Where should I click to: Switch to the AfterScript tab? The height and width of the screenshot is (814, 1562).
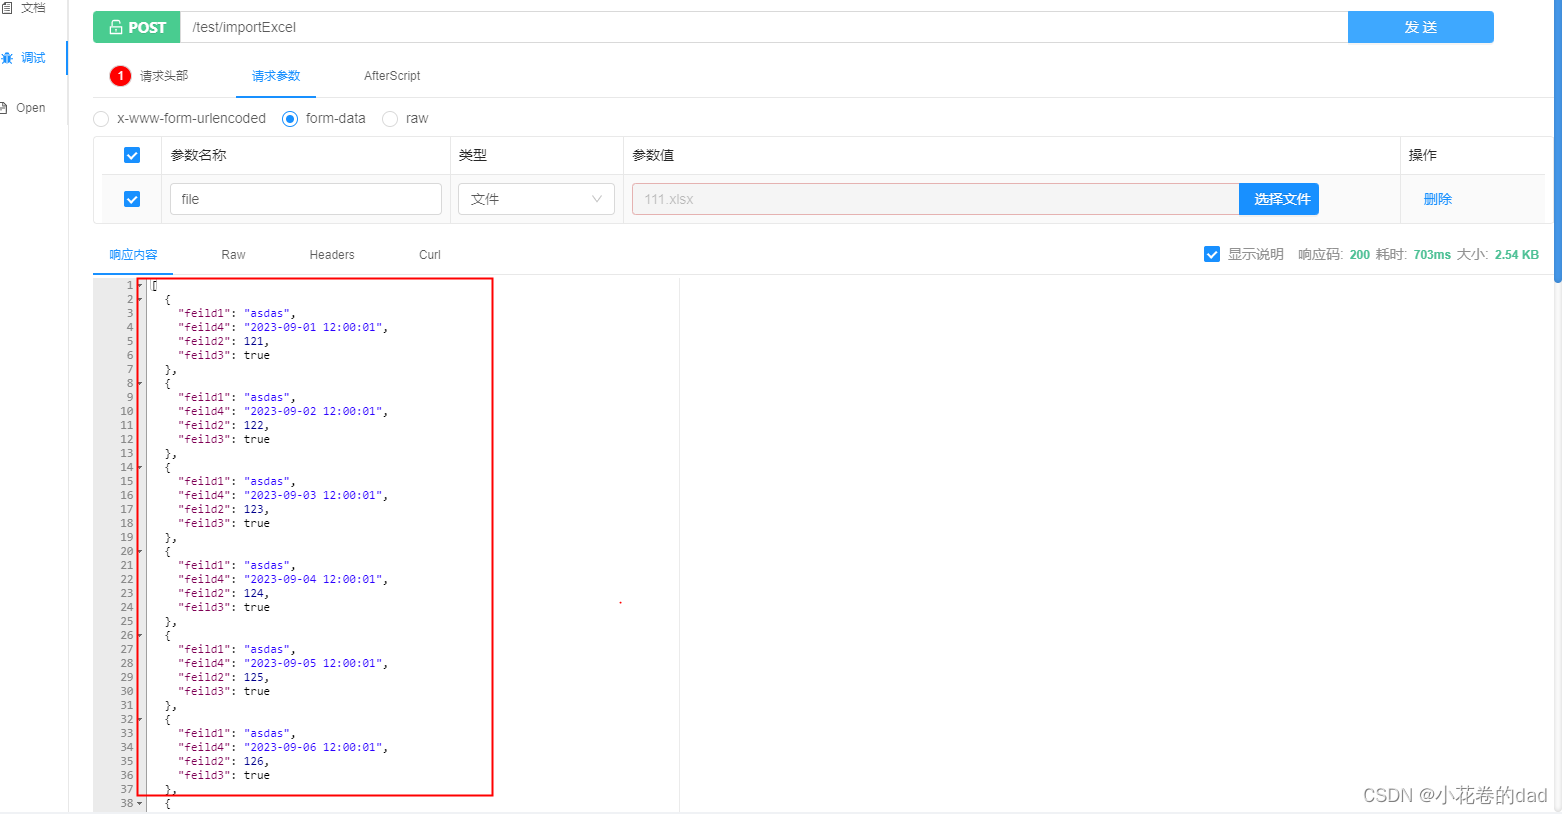point(392,76)
